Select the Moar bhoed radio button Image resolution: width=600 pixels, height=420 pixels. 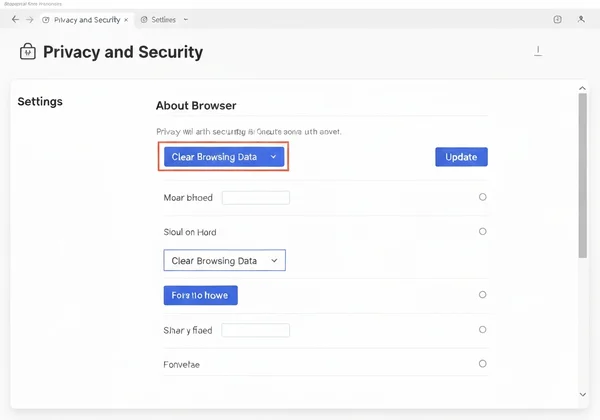(x=483, y=197)
